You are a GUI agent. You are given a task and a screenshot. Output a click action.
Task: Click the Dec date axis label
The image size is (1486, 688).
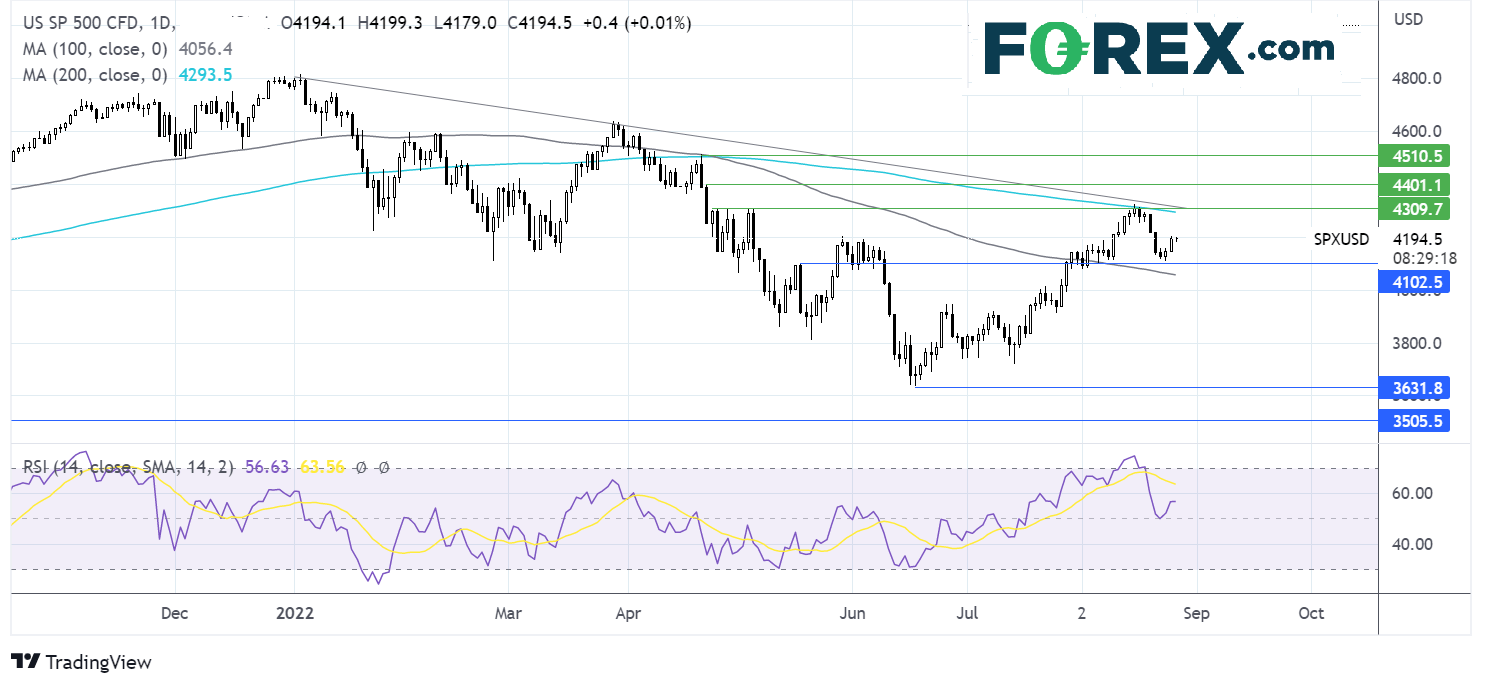click(x=175, y=613)
